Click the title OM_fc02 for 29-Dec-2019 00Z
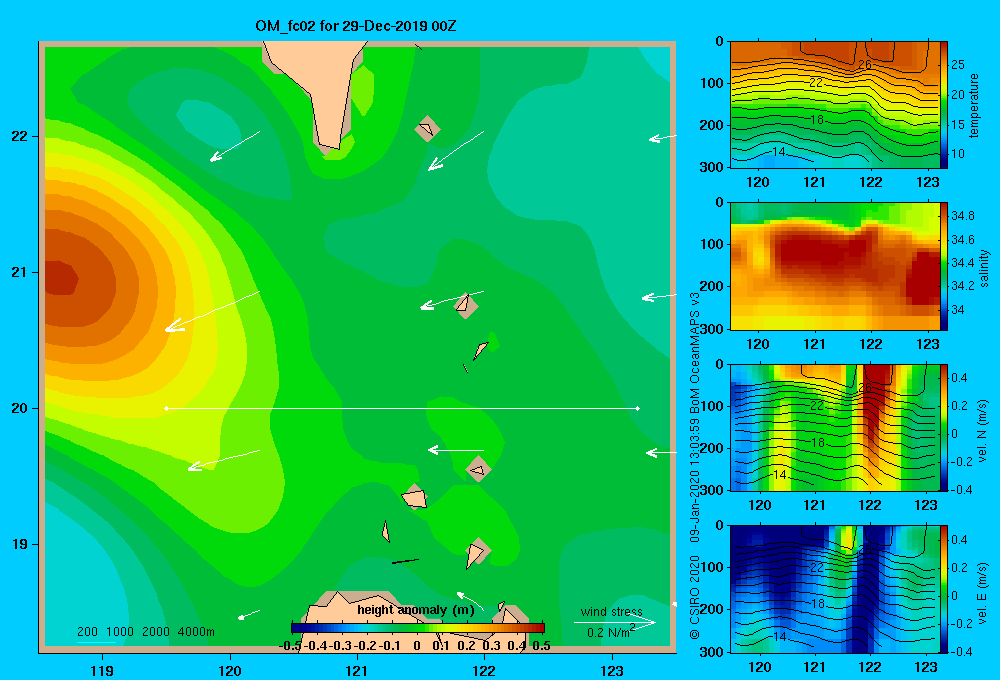1000x680 pixels. 355,26
